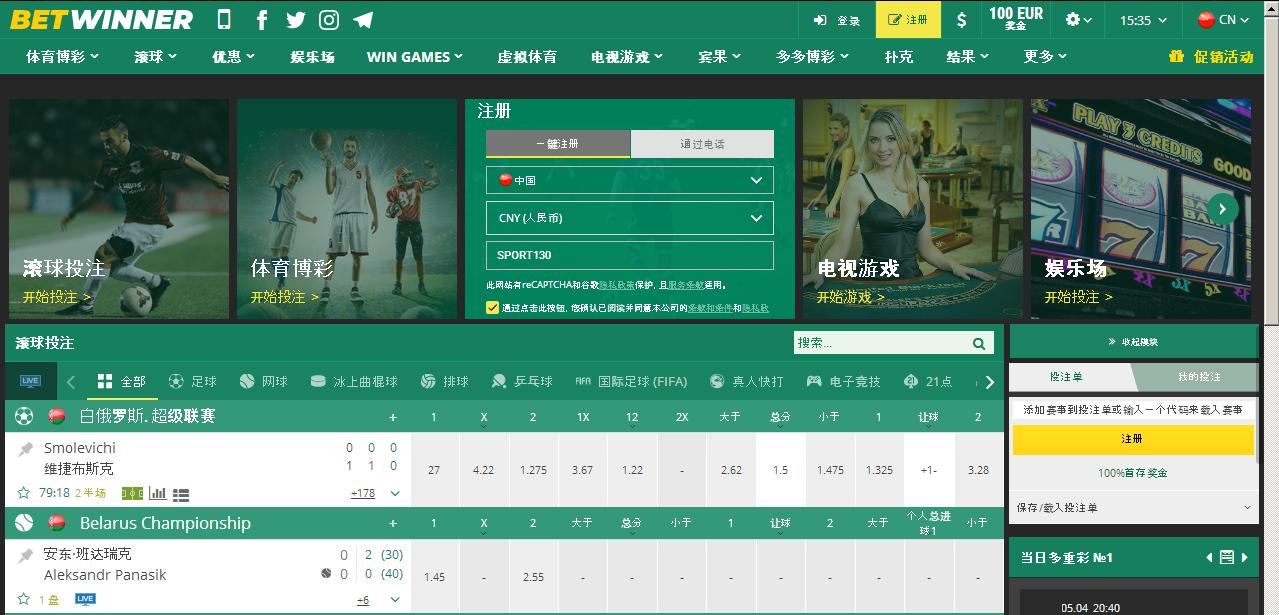Expand the 保存/载入投注单 section
Viewport: 1279px width, 615px height.
point(1134,507)
